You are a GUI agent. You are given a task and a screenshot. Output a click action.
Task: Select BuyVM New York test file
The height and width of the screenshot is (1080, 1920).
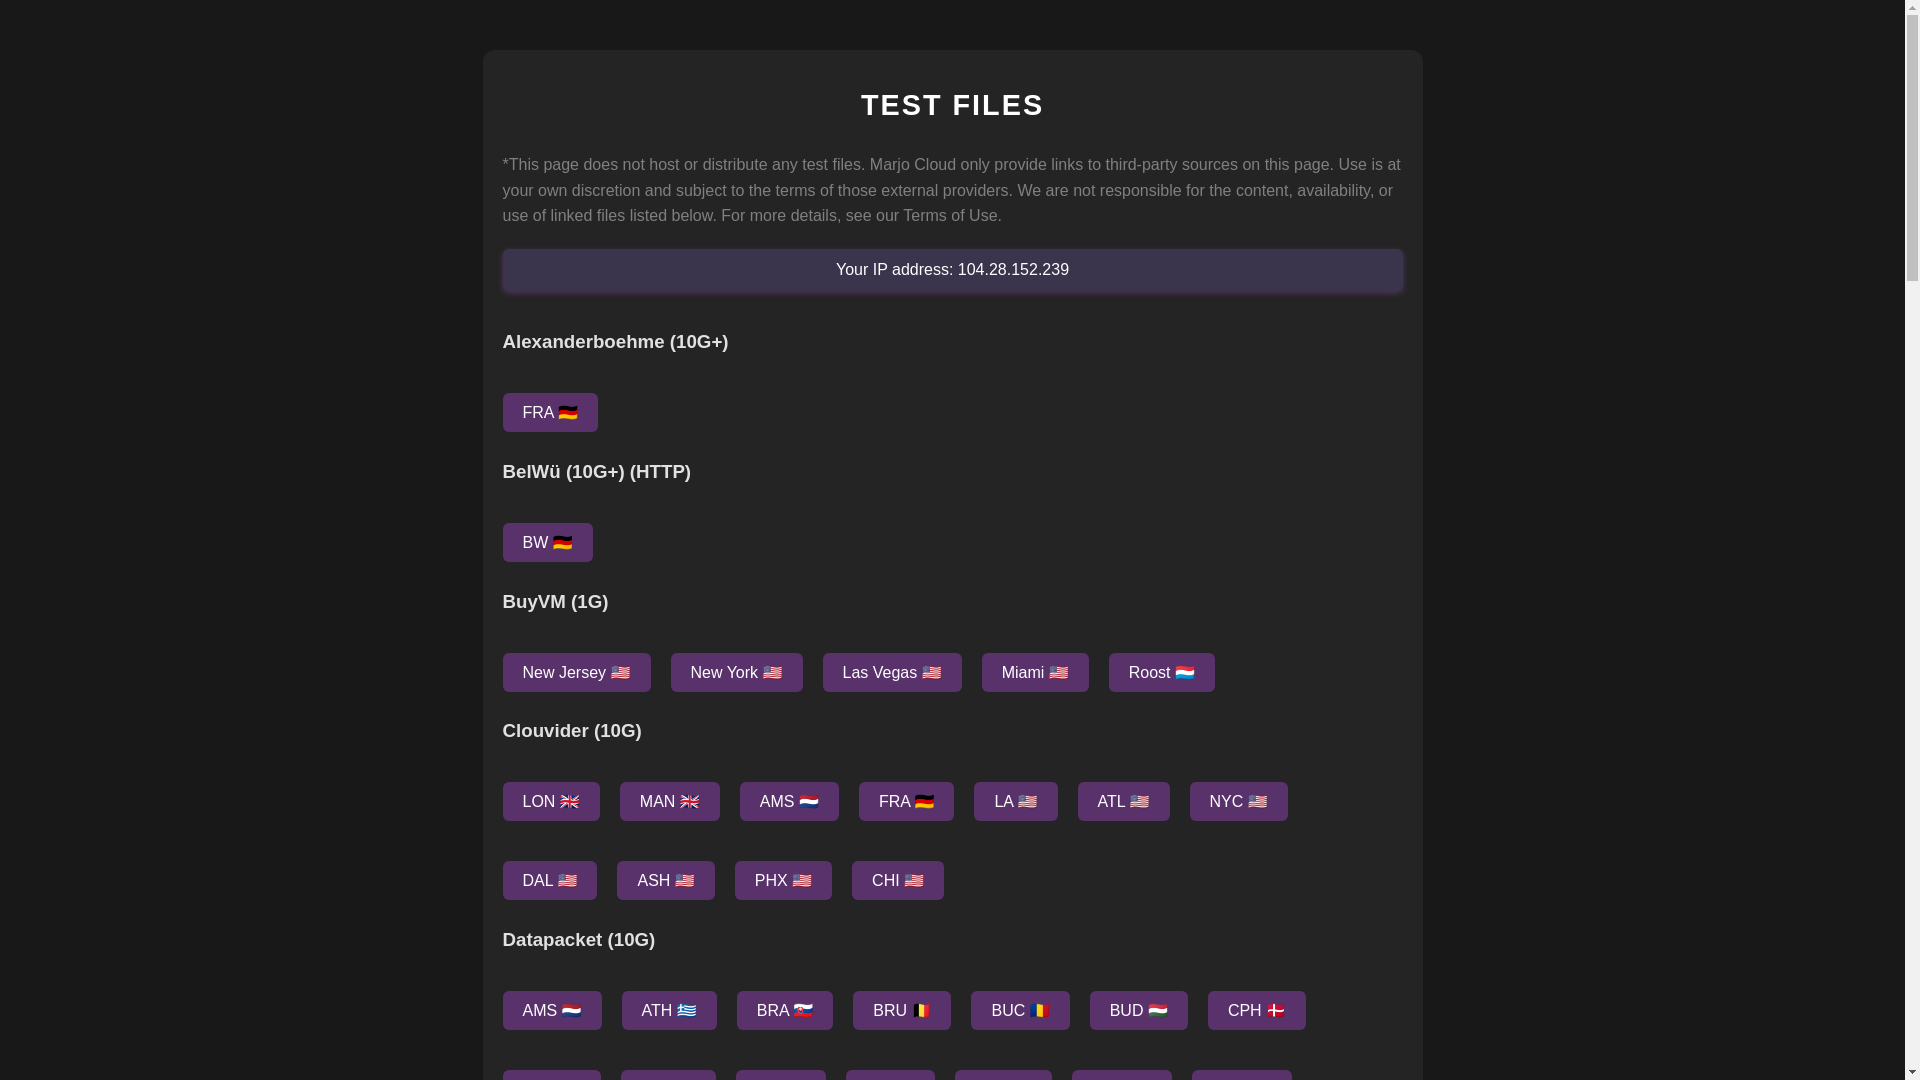click(736, 672)
